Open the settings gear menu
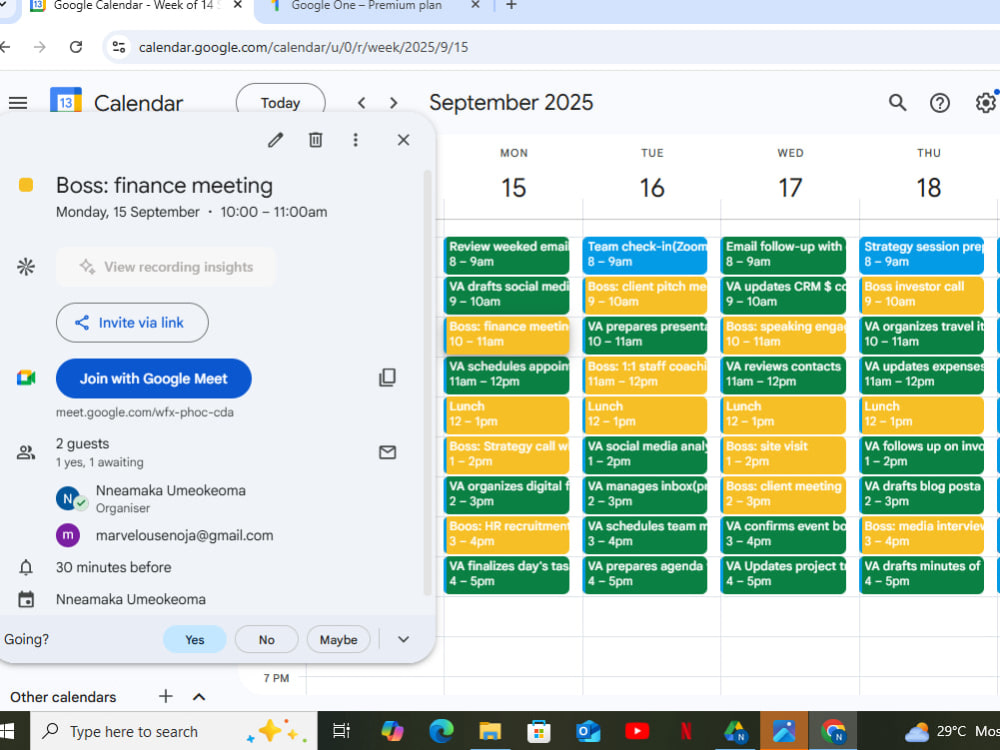Screen dimensions: 1000x750 pos(985,103)
